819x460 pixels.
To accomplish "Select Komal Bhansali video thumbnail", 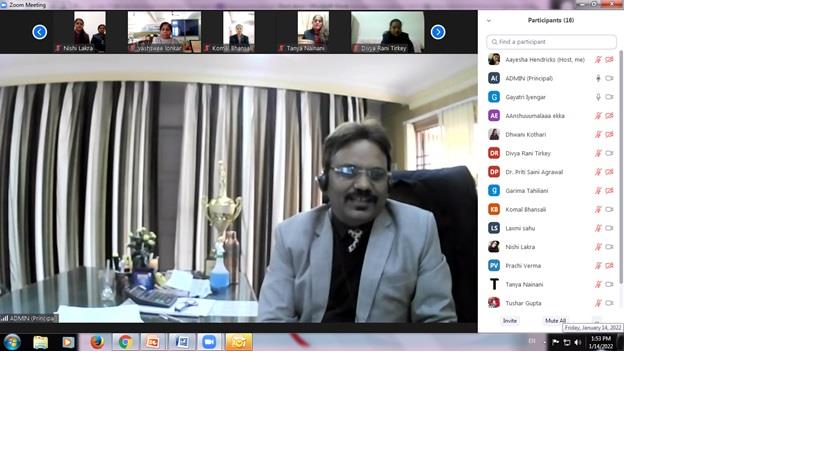I will point(228,32).
